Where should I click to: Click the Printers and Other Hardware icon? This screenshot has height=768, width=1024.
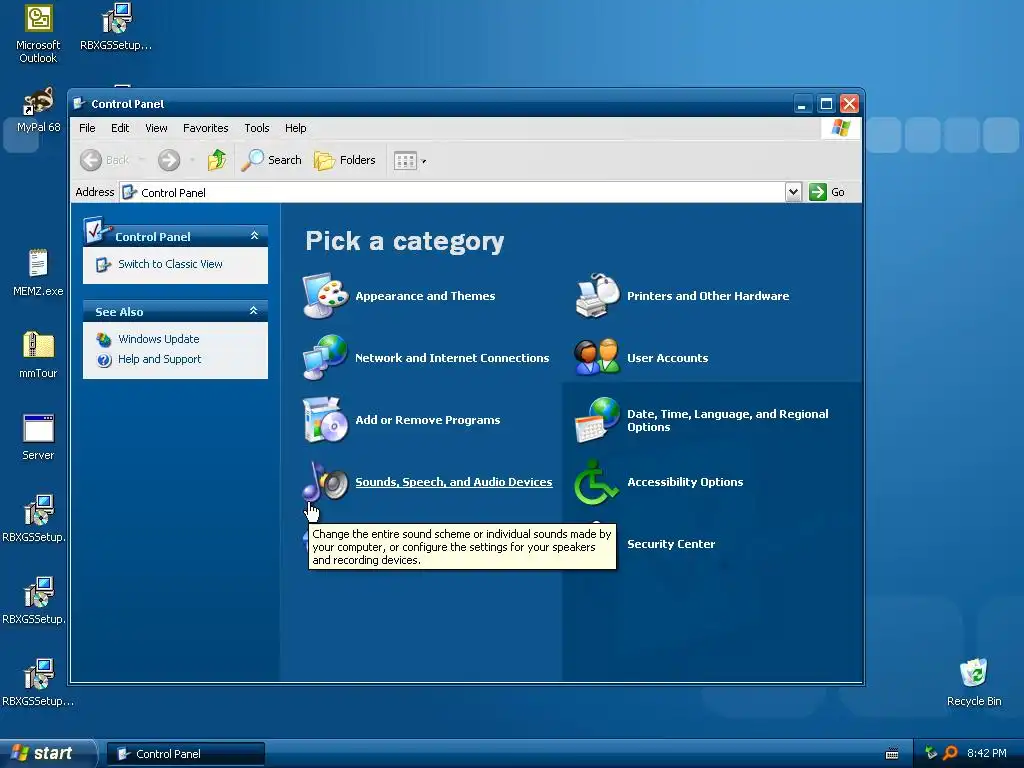(x=597, y=296)
